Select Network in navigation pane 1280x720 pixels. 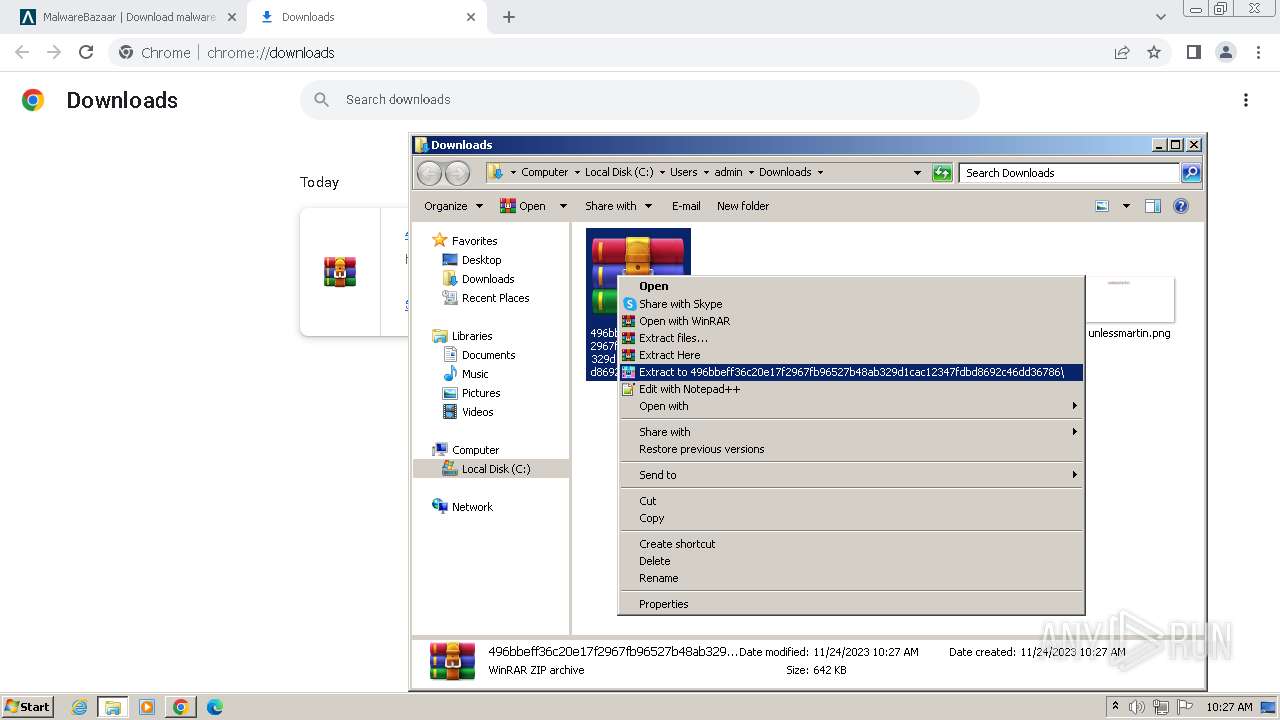472,507
